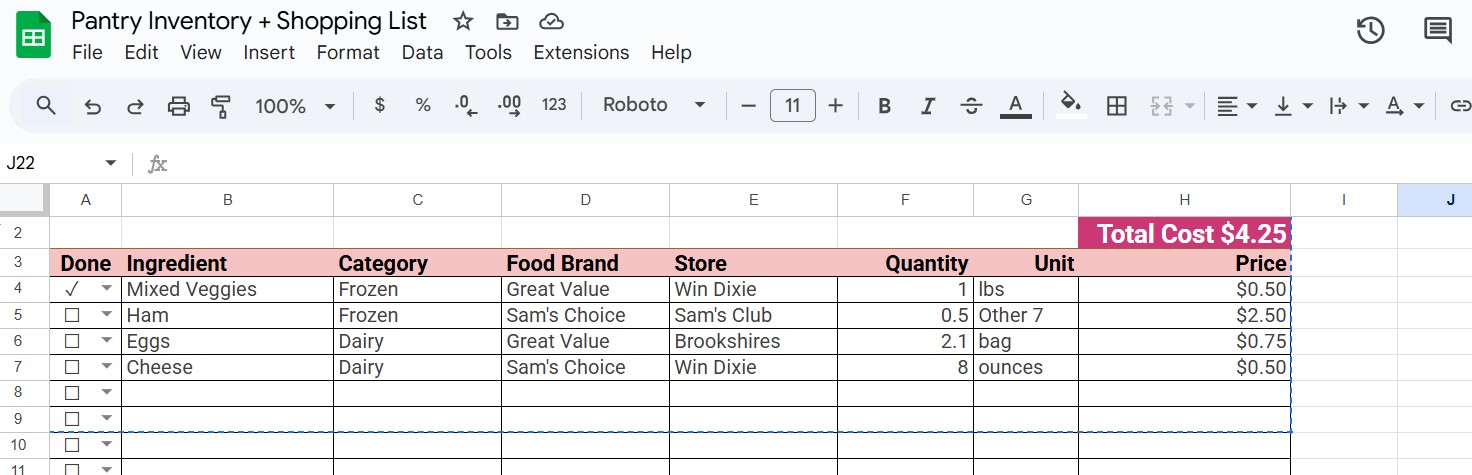Open the Extensions menu
Screen dimensions: 1472x475
(581, 52)
